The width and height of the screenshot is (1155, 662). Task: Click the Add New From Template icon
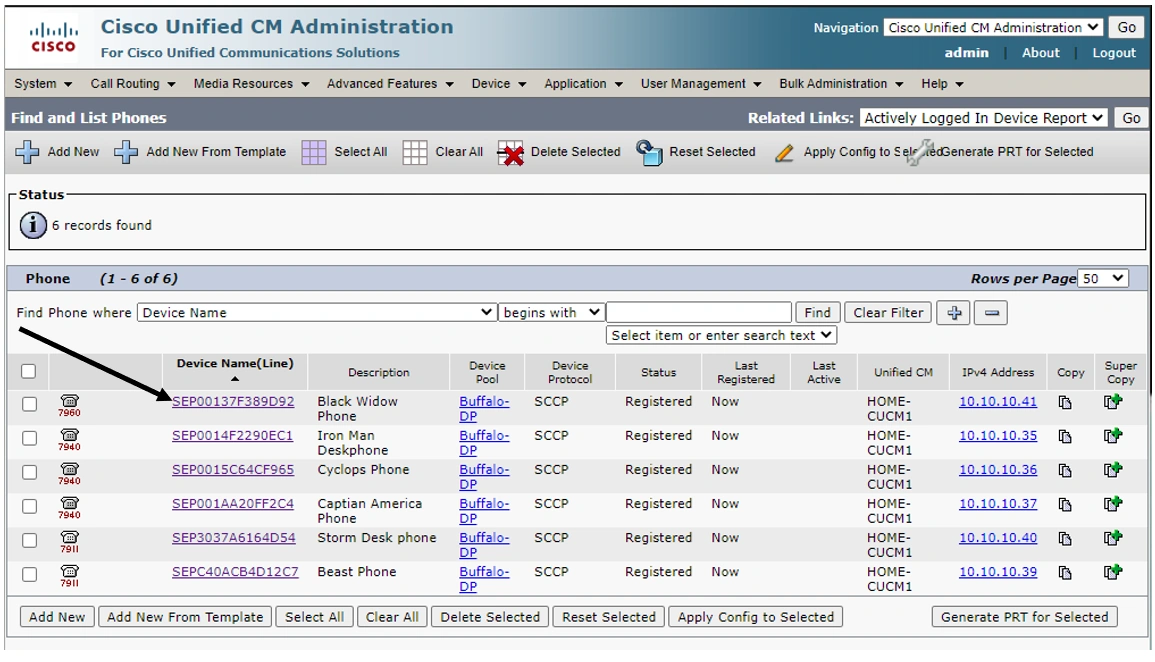pyautogui.click(x=126, y=152)
